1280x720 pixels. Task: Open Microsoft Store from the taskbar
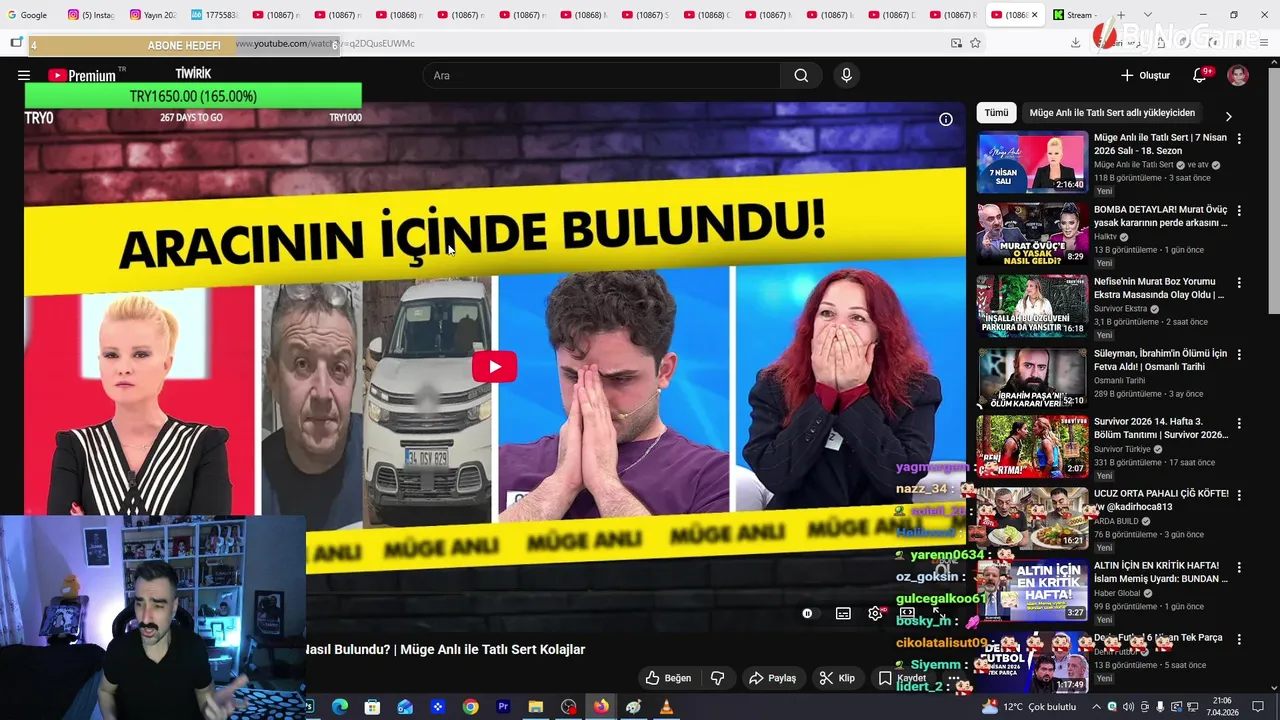tap(372, 707)
